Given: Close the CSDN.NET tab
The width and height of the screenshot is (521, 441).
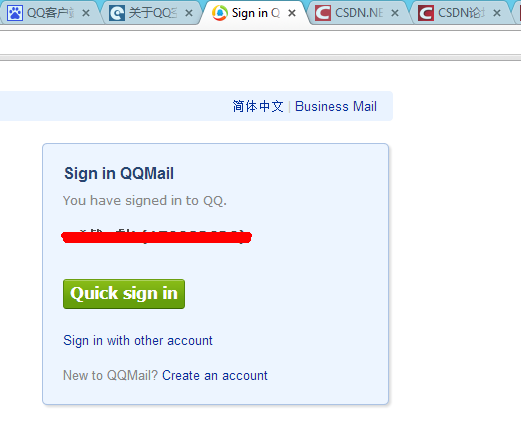Looking at the screenshot, I should tap(395, 13).
